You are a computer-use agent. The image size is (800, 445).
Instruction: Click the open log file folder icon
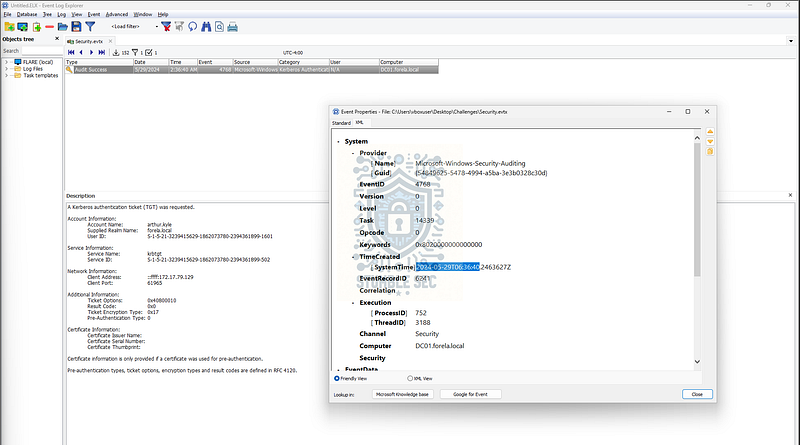pos(63,27)
